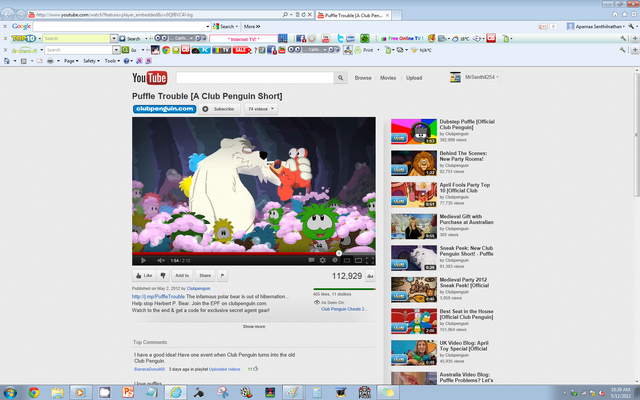The width and height of the screenshot is (640, 400).
Task: Expand the TOP10 search box dropdown
Action: click(x=114, y=38)
